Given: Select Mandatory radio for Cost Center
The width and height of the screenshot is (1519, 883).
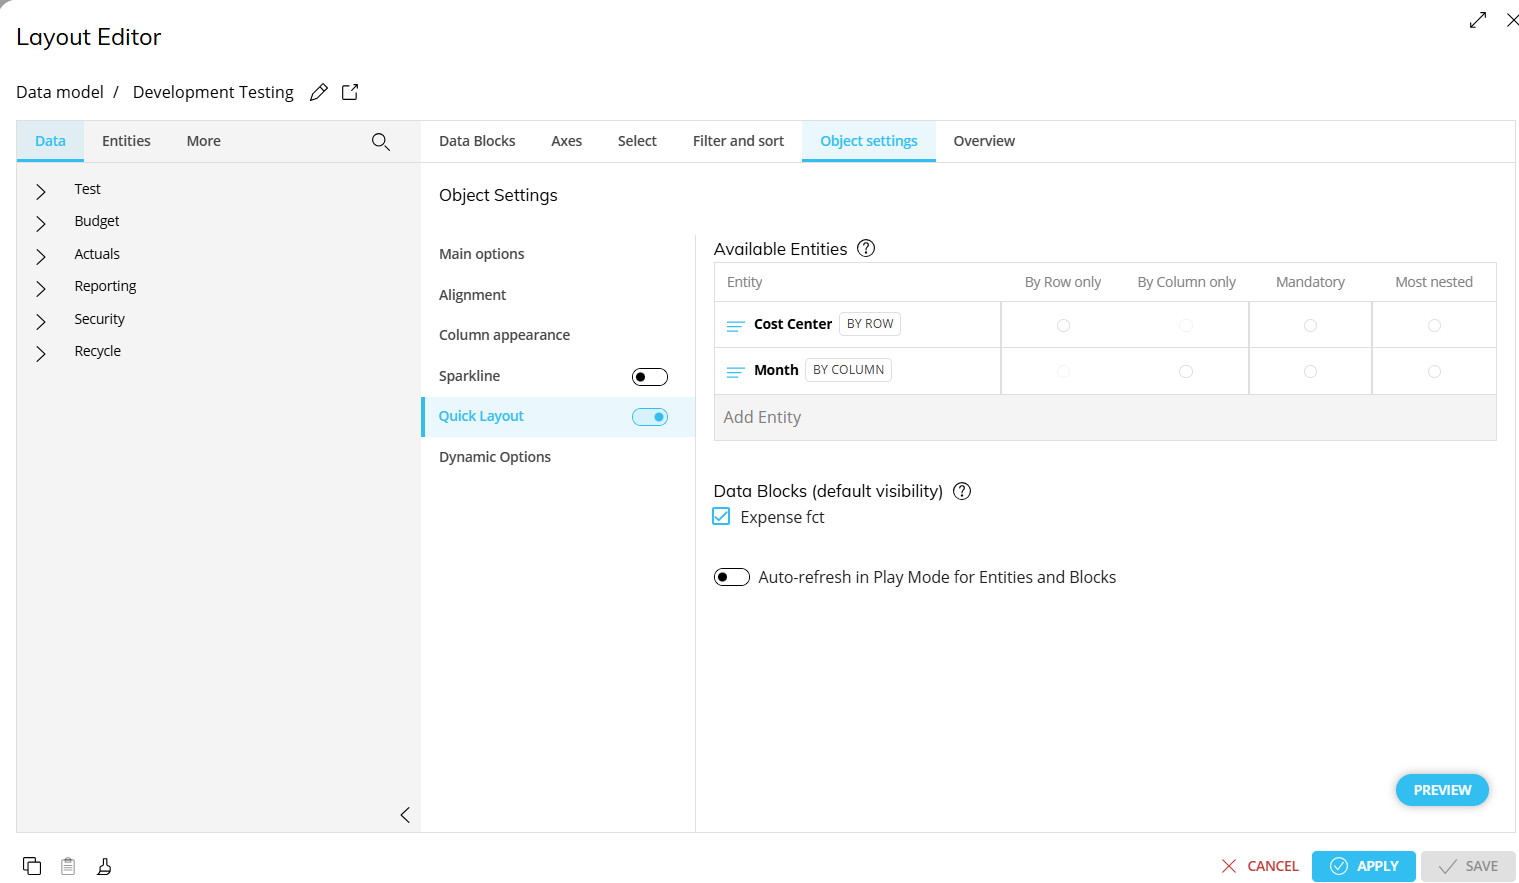Looking at the screenshot, I should [x=1310, y=325].
